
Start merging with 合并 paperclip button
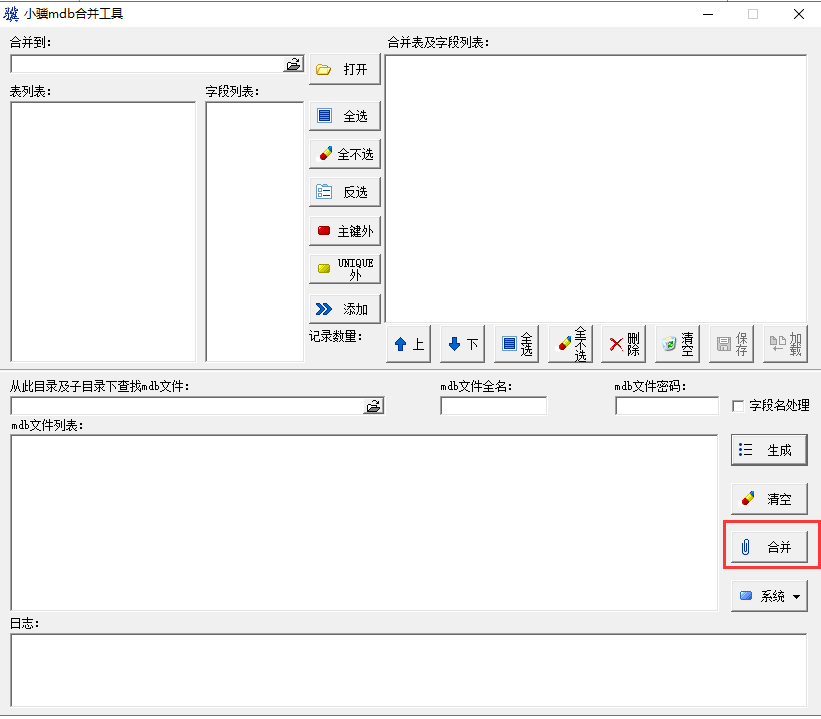pos(769,547)
